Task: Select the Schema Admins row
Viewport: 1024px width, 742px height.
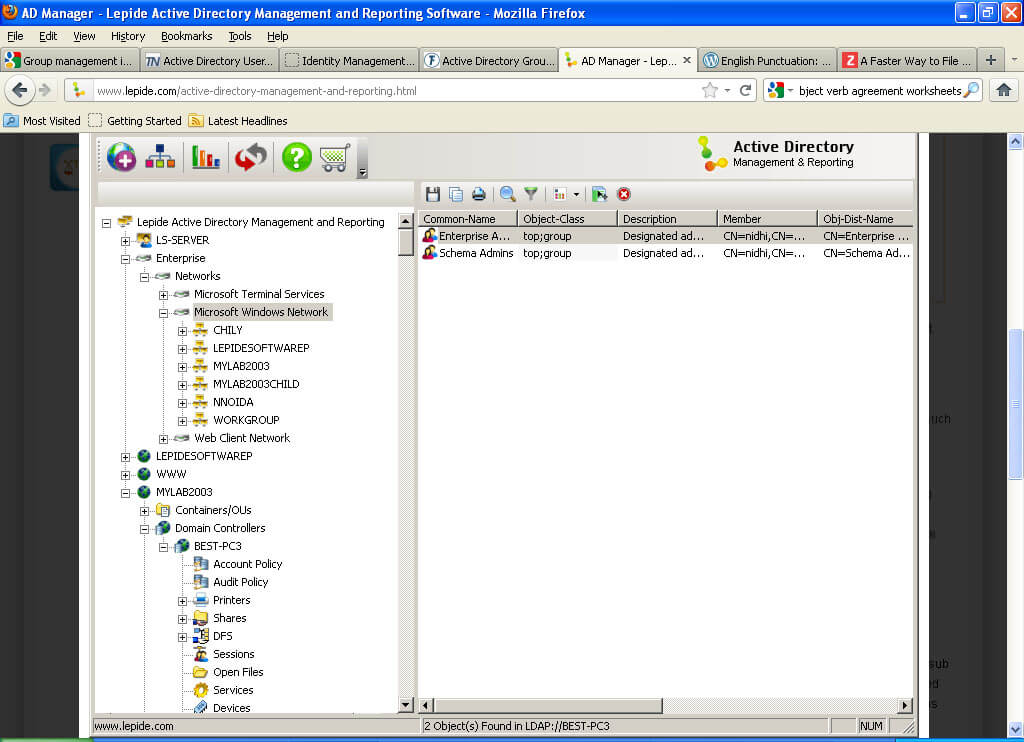Action: pyautogui.click(x=666, y=253)
